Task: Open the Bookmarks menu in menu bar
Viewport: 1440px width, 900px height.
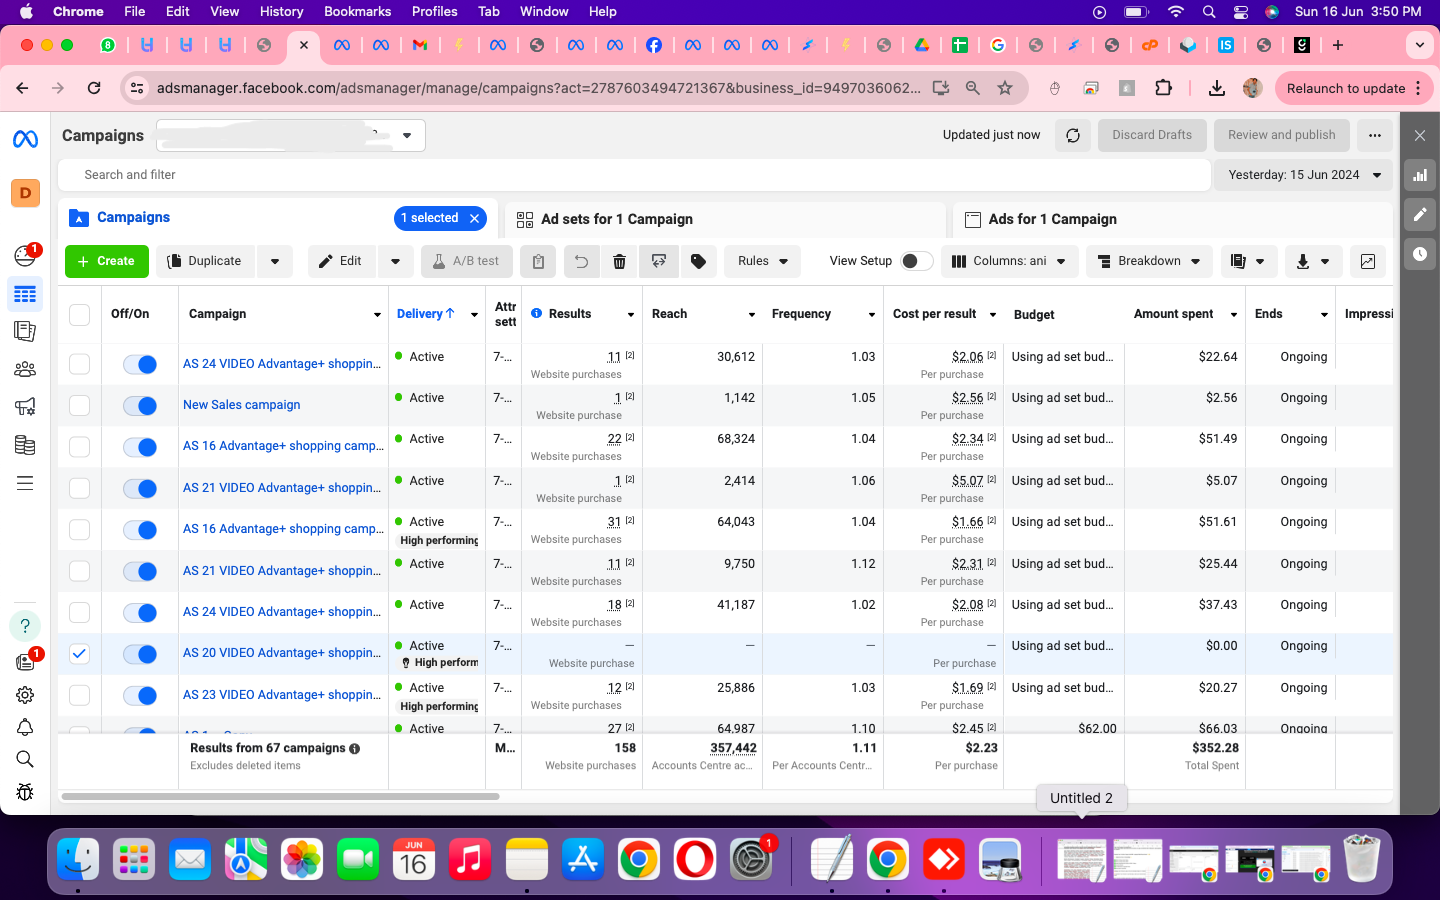Action: tap(357, 11)
